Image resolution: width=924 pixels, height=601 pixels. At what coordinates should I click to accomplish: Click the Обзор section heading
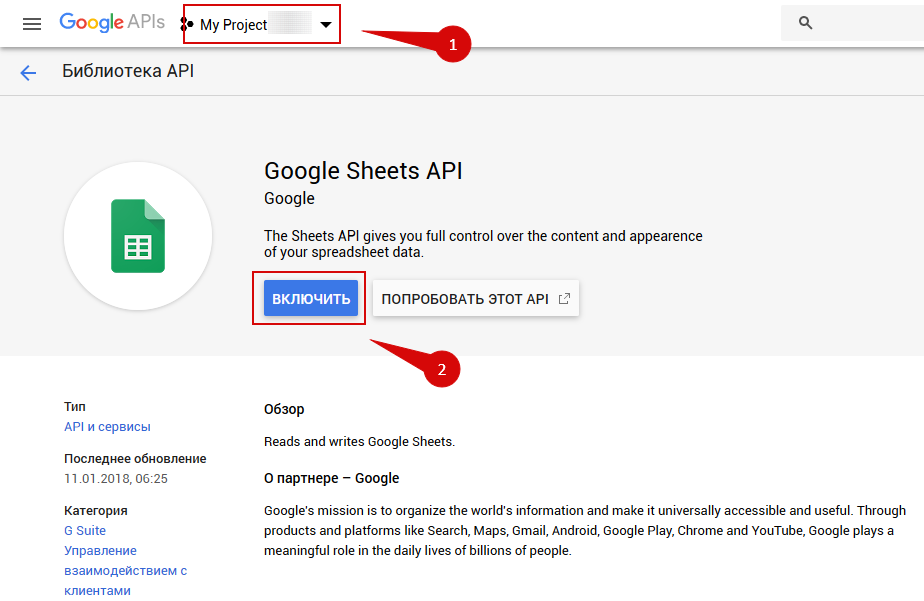(284, 409)
